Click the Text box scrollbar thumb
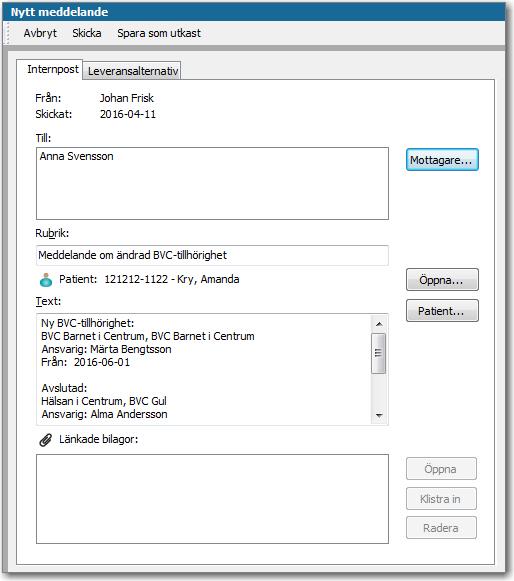This screenshot has height=581, width=514. tap(378, 353)
